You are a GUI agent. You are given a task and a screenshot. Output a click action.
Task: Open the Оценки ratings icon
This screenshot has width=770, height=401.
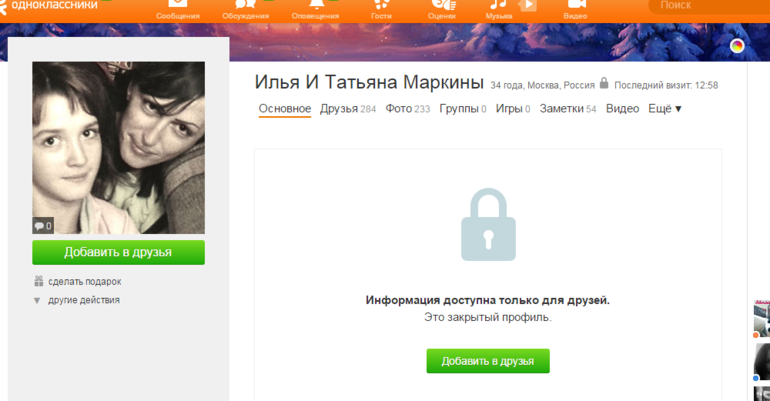[441, 4]
